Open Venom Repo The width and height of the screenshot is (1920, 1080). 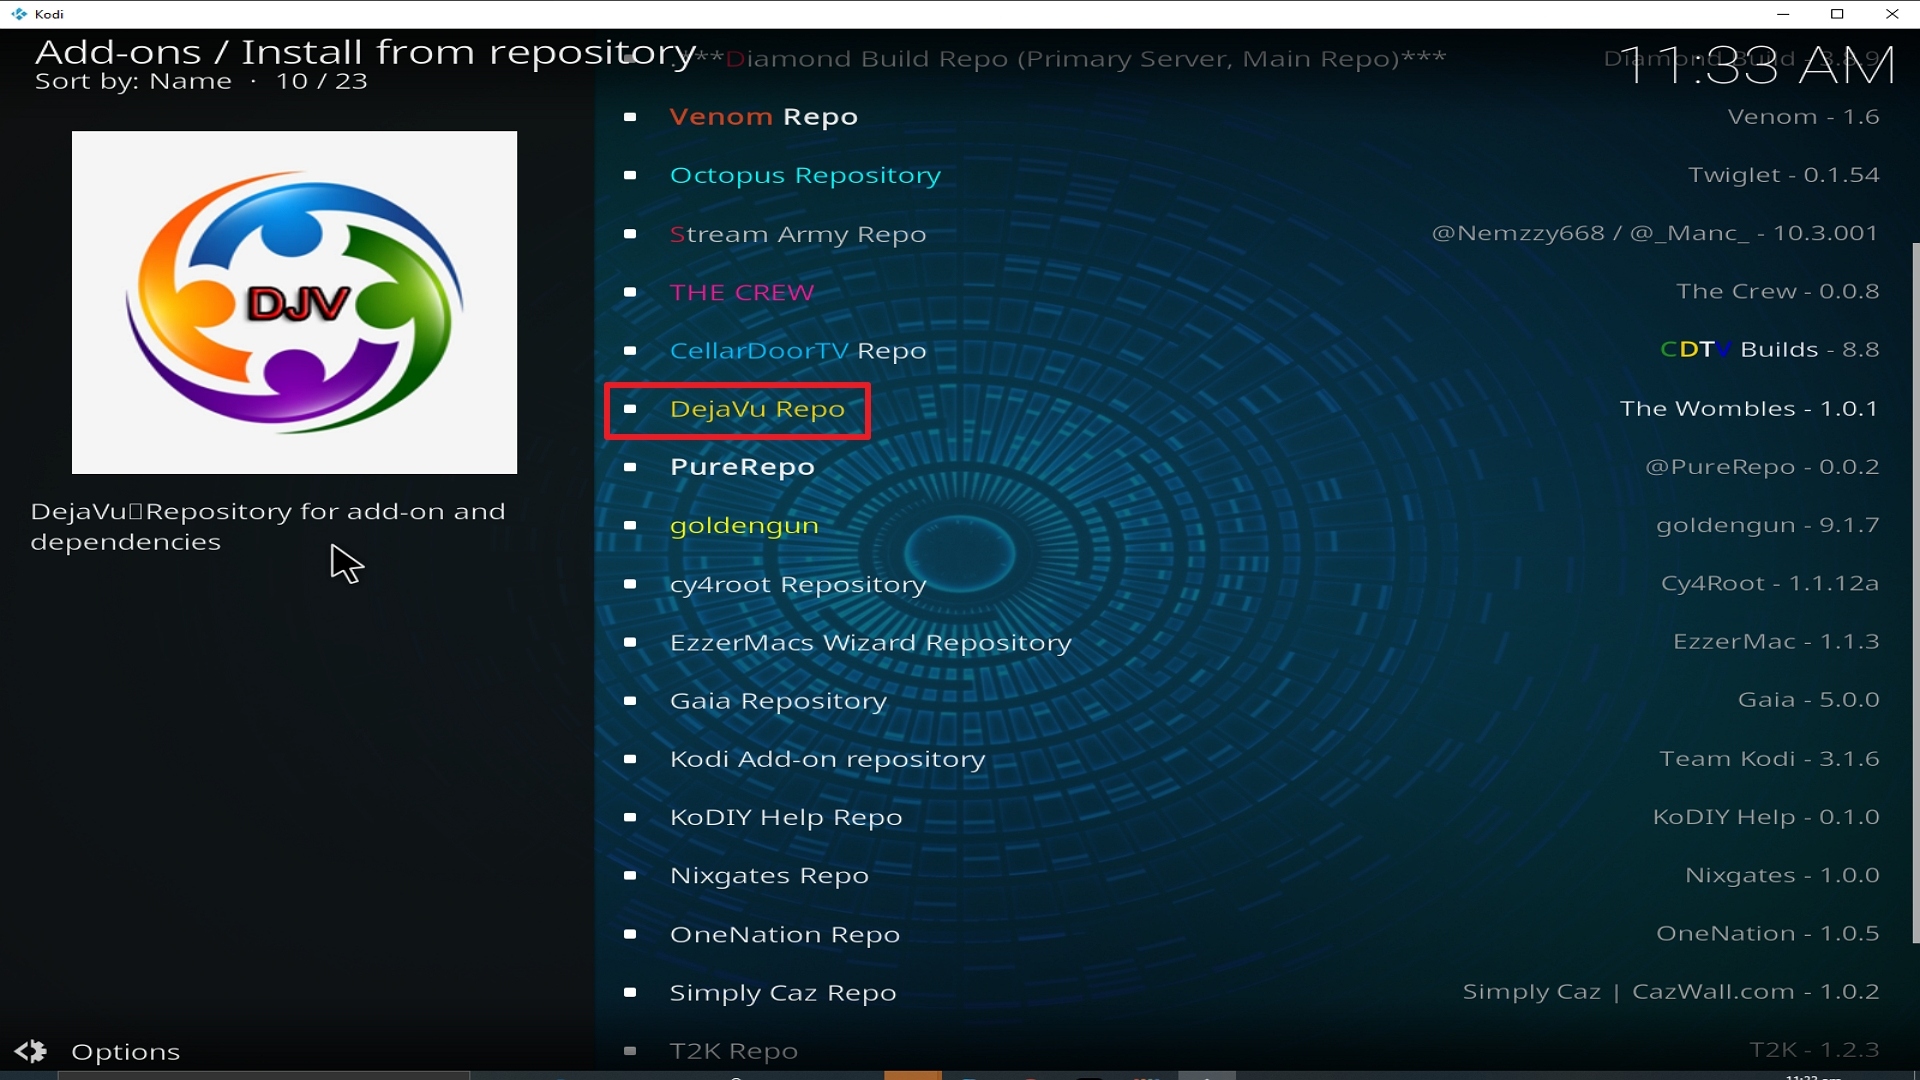coord(764,117)
